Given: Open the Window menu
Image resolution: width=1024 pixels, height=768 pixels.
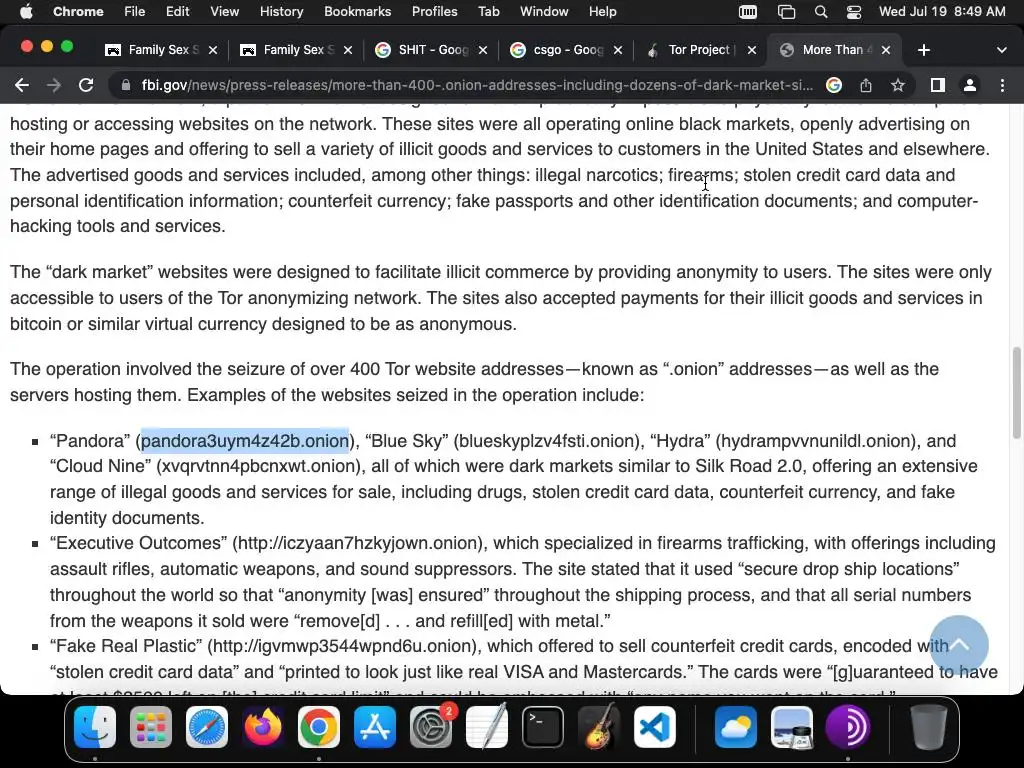Looking at the screenshot, I should (544, 11).
